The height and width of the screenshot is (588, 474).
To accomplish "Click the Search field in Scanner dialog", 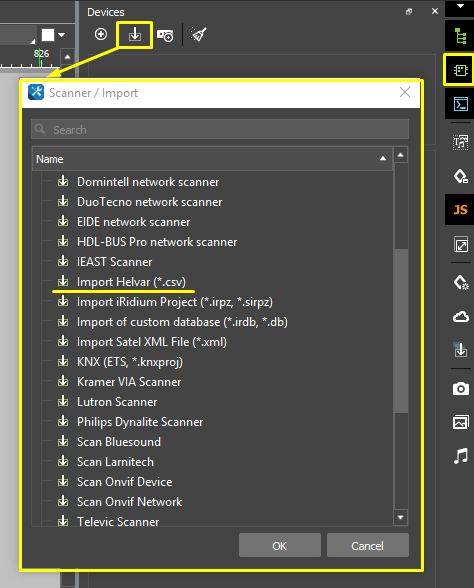I will coord(220,130).
